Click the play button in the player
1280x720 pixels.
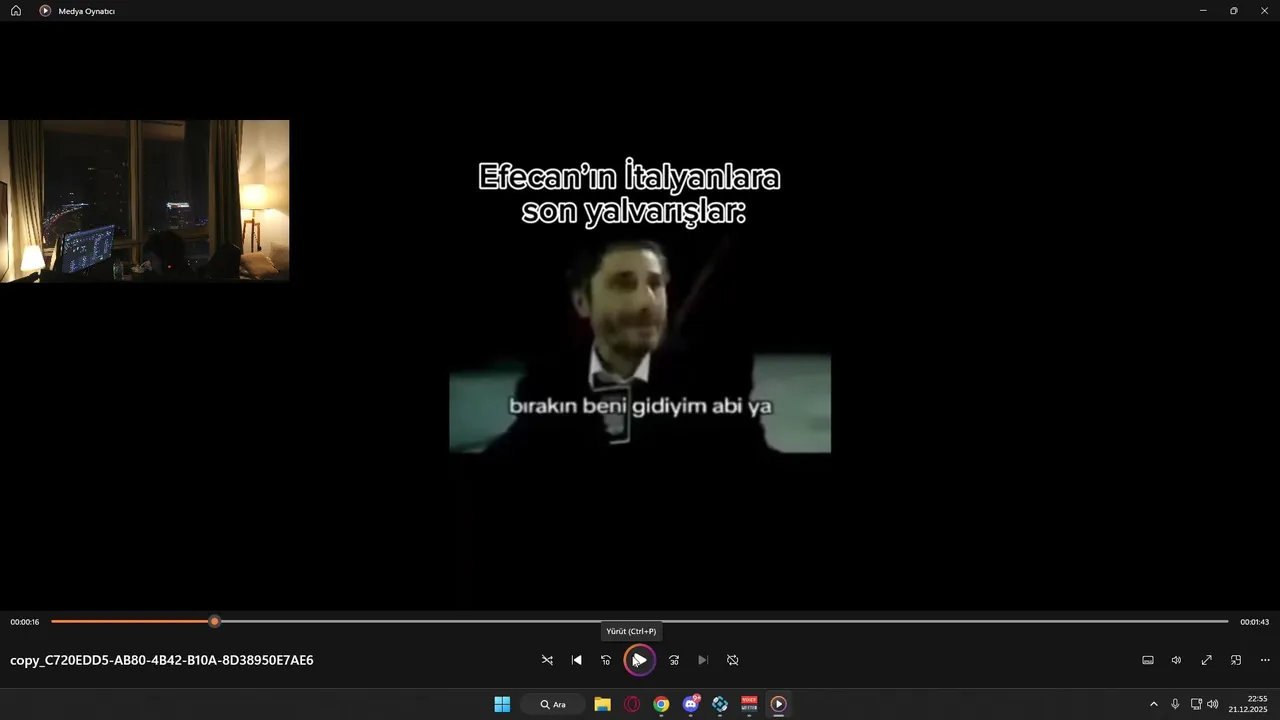click(639, 660)
